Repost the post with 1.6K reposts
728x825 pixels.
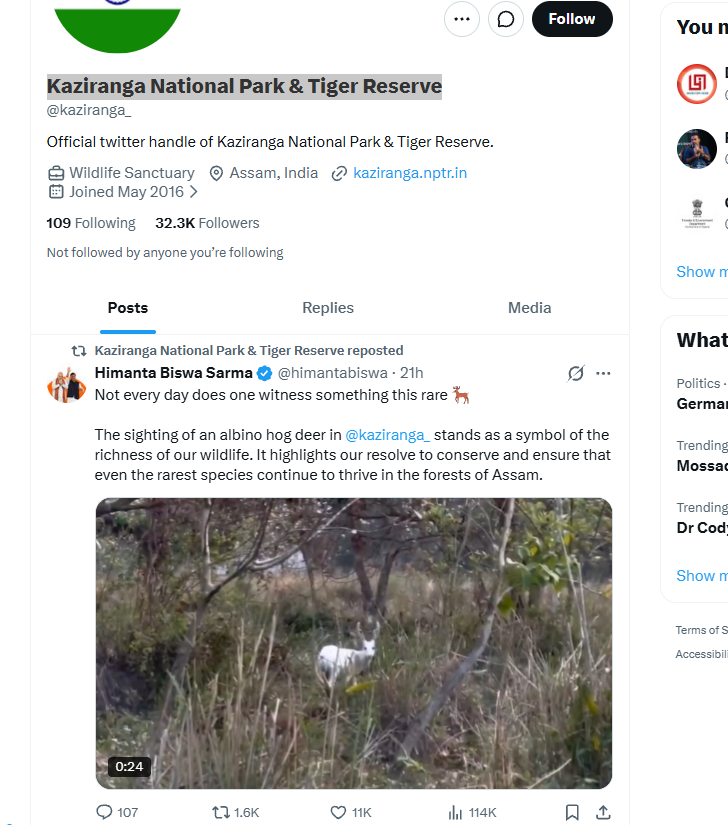coord(236,812)
